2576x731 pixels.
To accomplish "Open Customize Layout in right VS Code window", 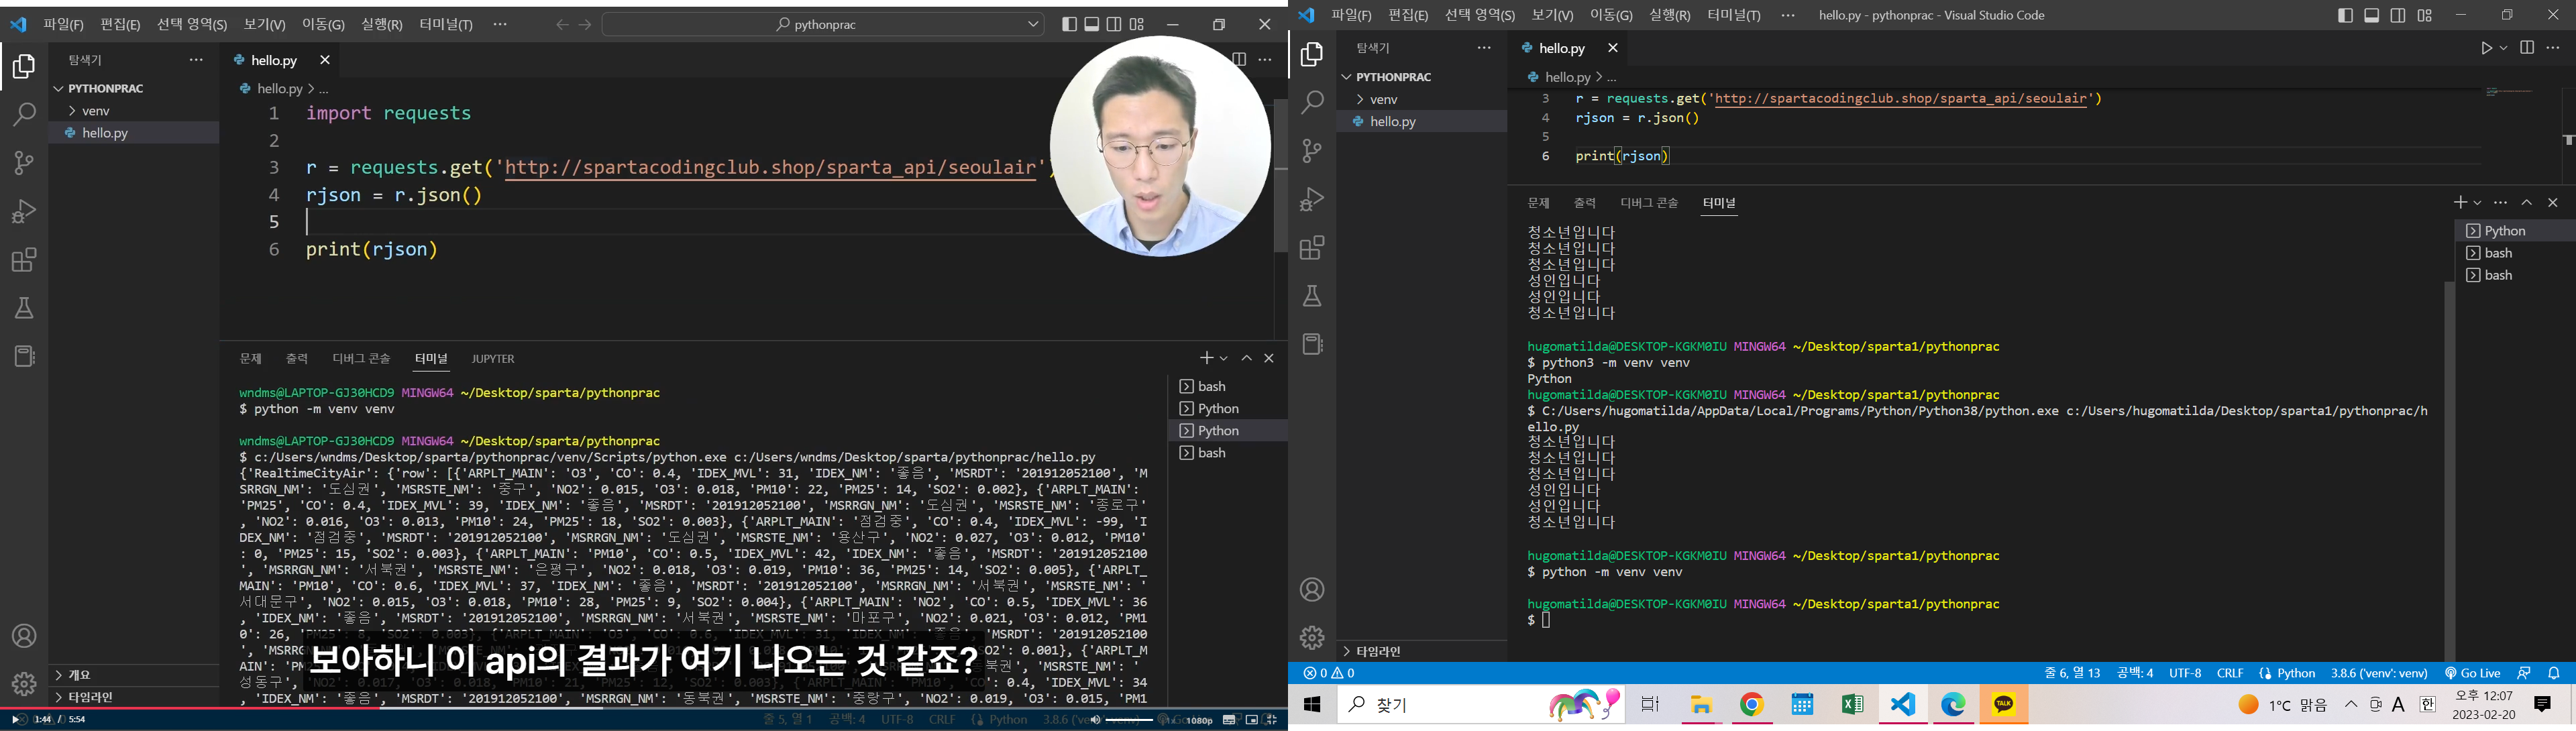I will point(2424,15).
